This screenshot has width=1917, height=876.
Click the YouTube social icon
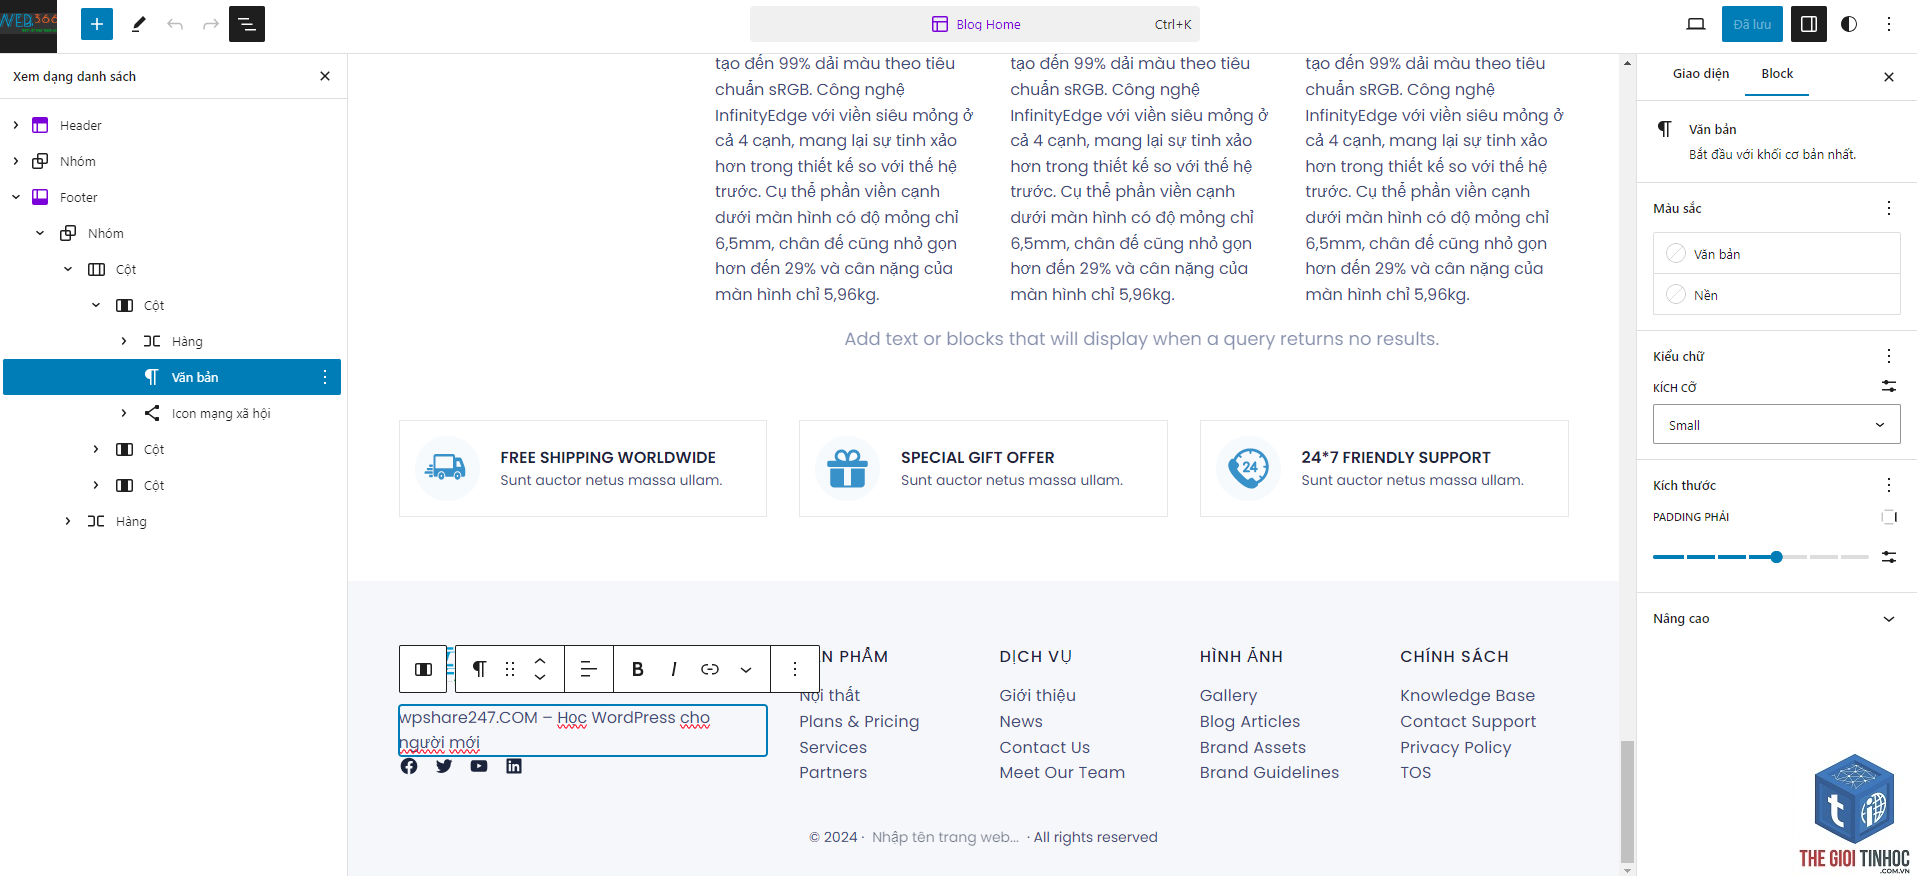tap(479, 766)
